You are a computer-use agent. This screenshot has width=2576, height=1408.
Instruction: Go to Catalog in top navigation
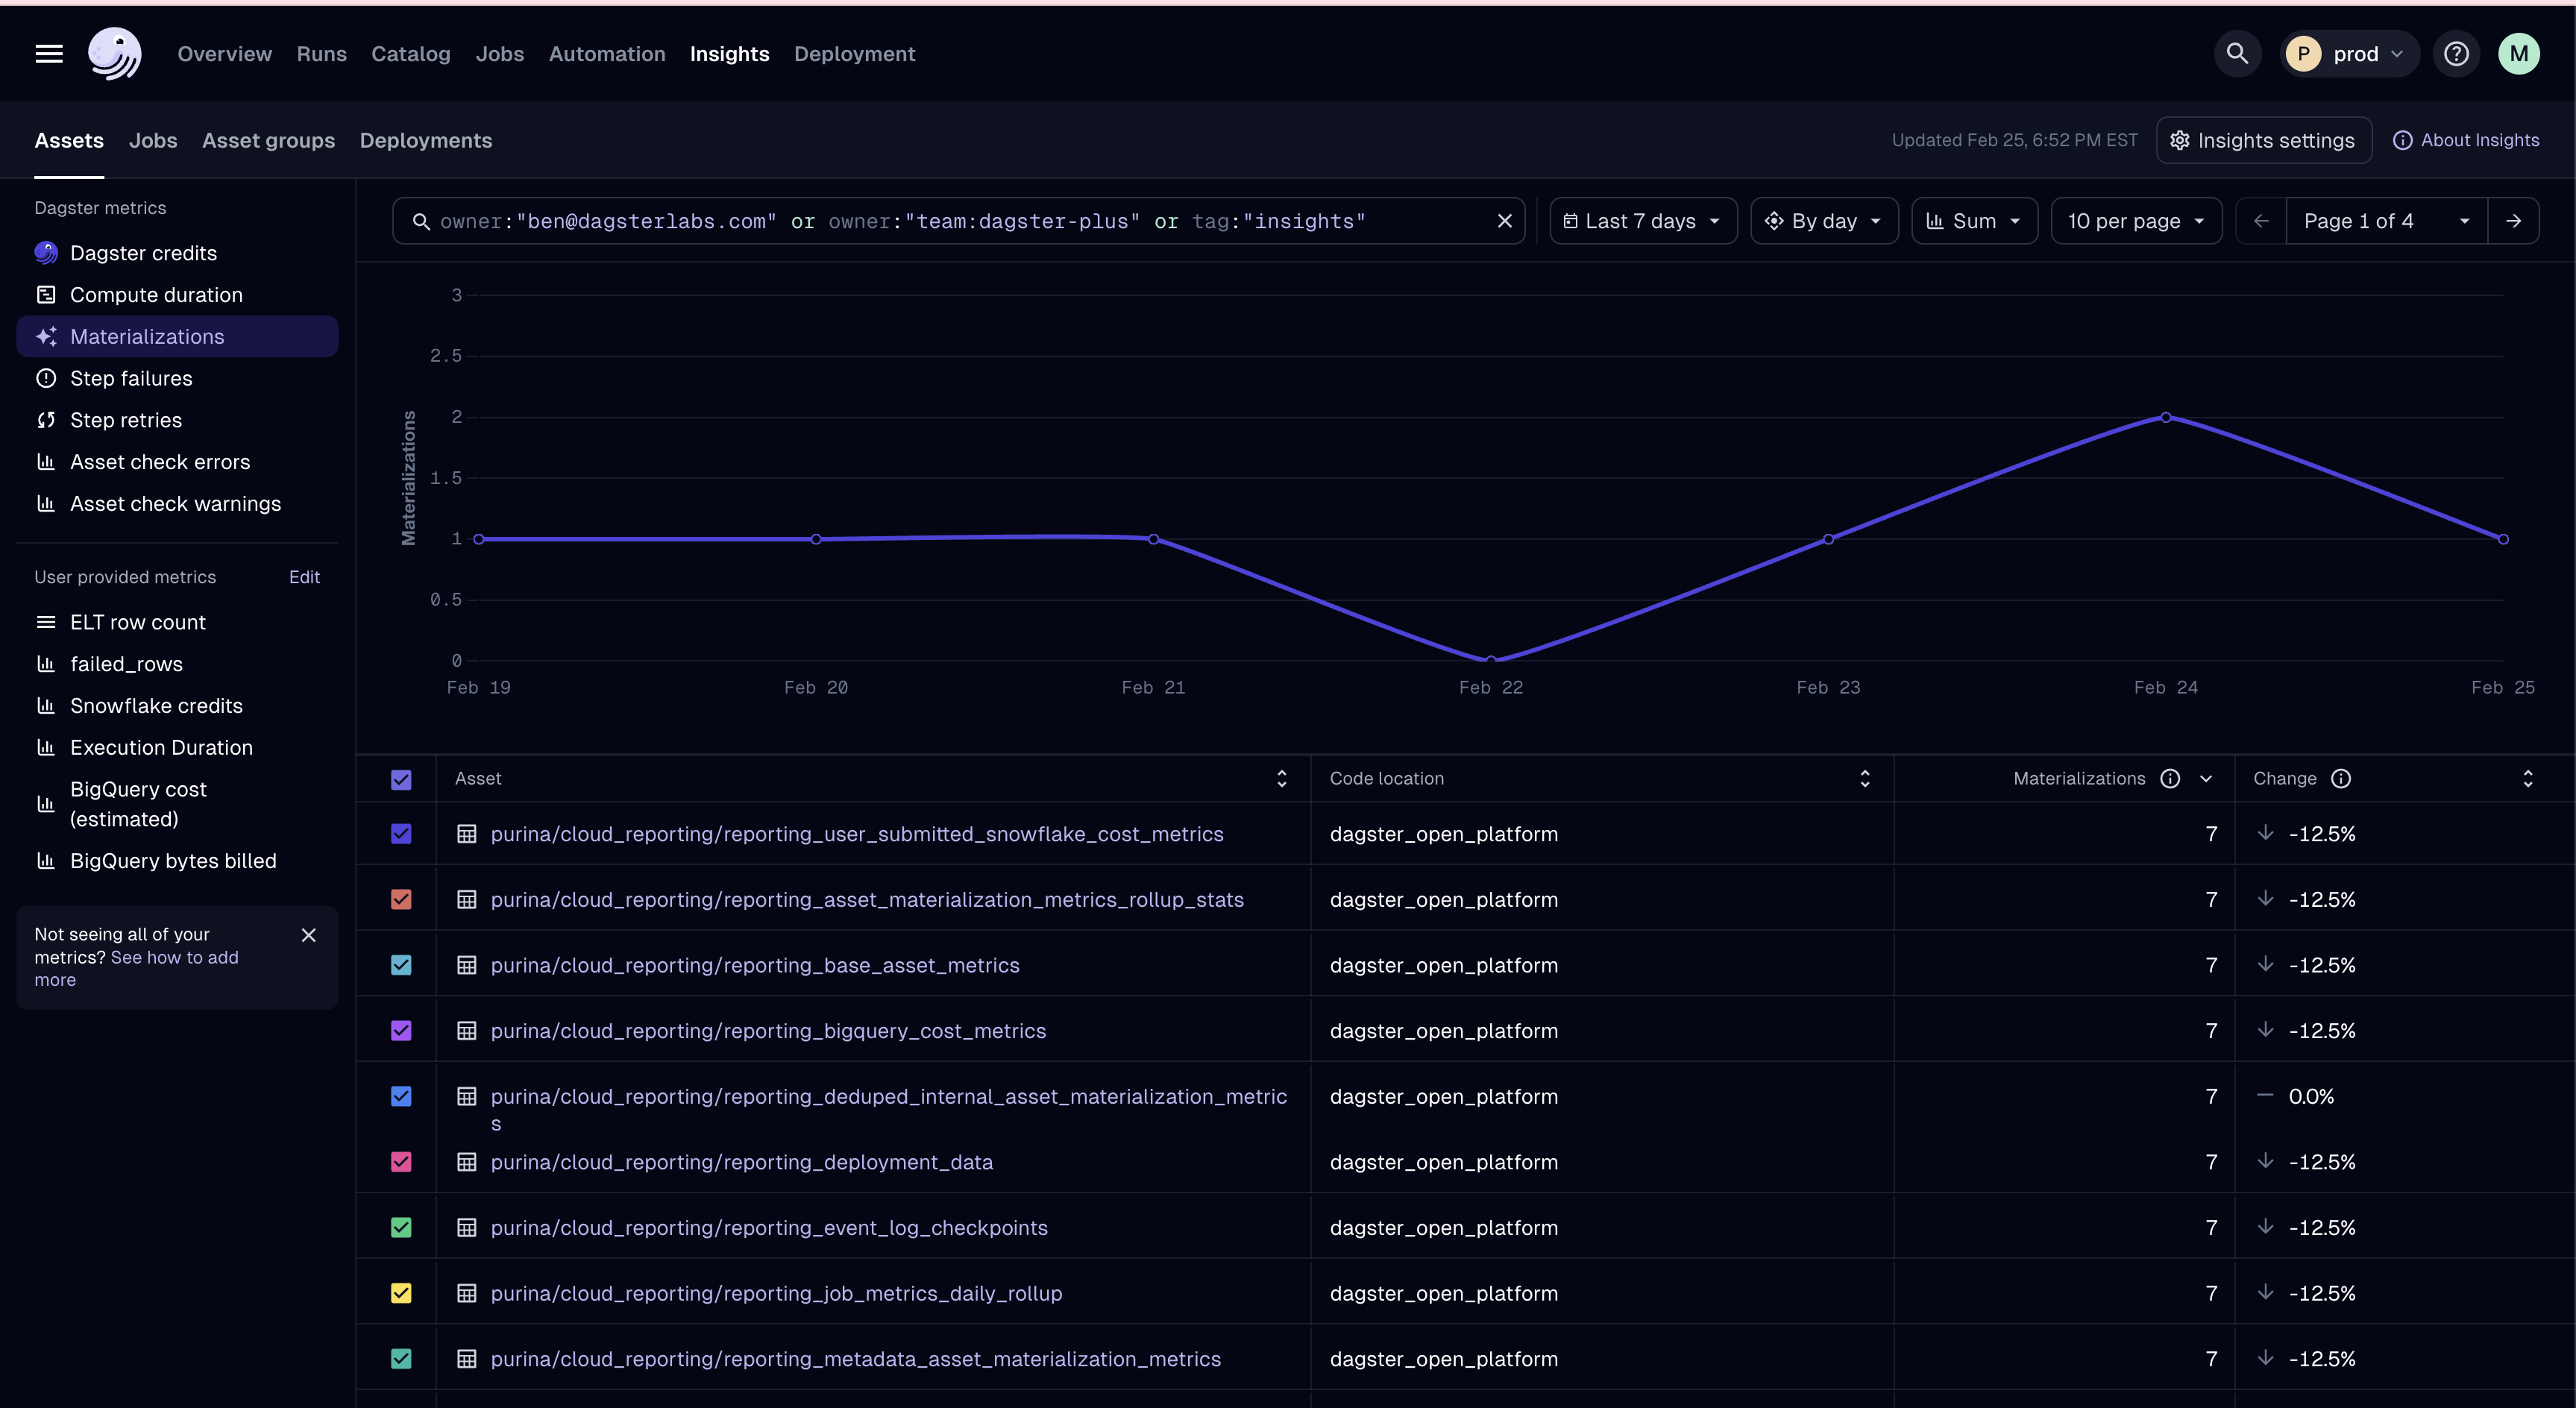point(411,54)
